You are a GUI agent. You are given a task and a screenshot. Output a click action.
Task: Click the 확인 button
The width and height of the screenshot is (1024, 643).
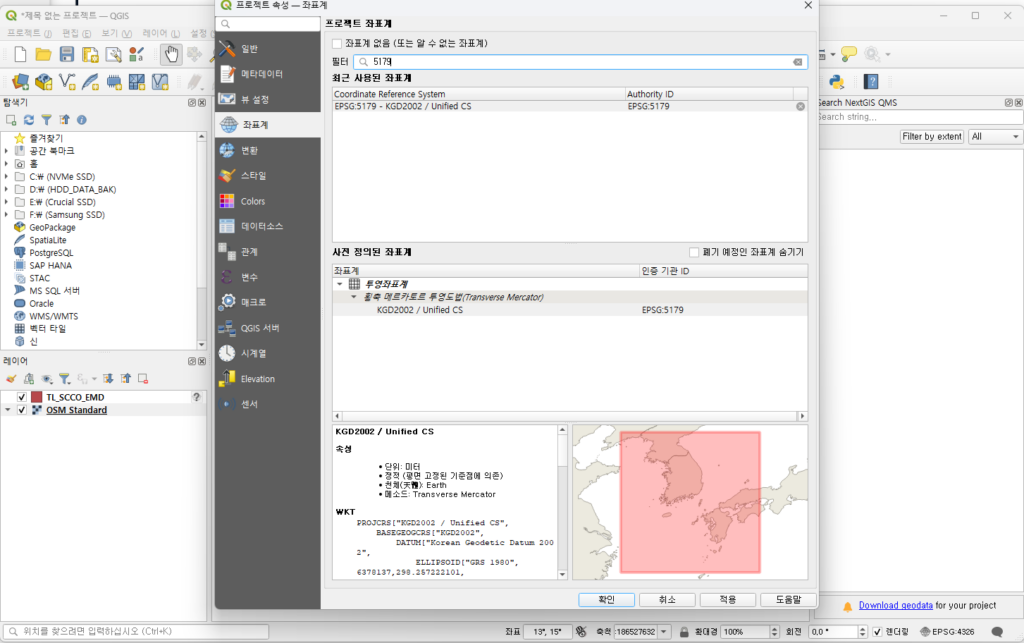click(x=607, y=600)
